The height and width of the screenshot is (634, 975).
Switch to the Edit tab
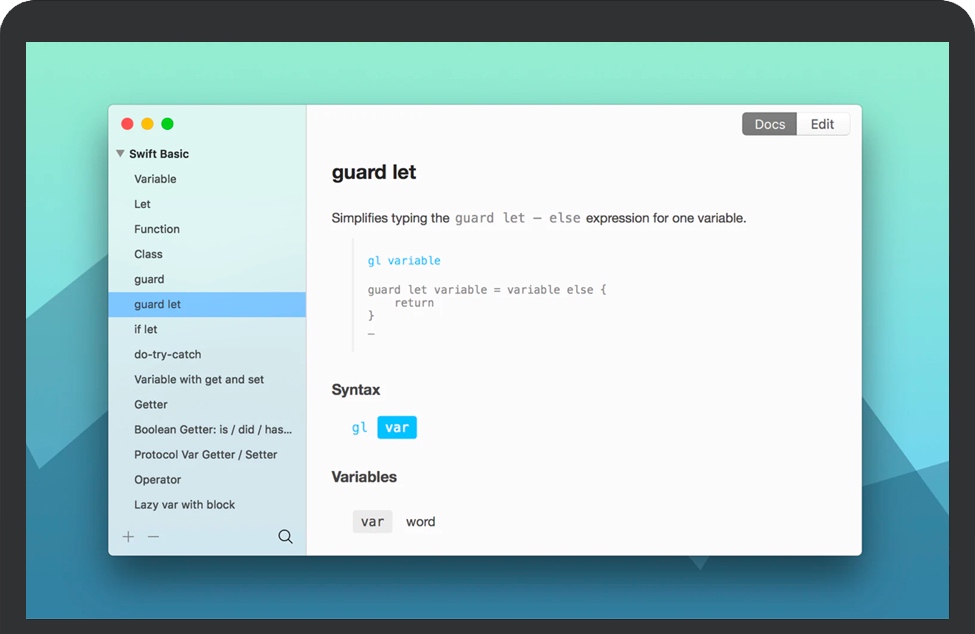click(x=822, y=124)
